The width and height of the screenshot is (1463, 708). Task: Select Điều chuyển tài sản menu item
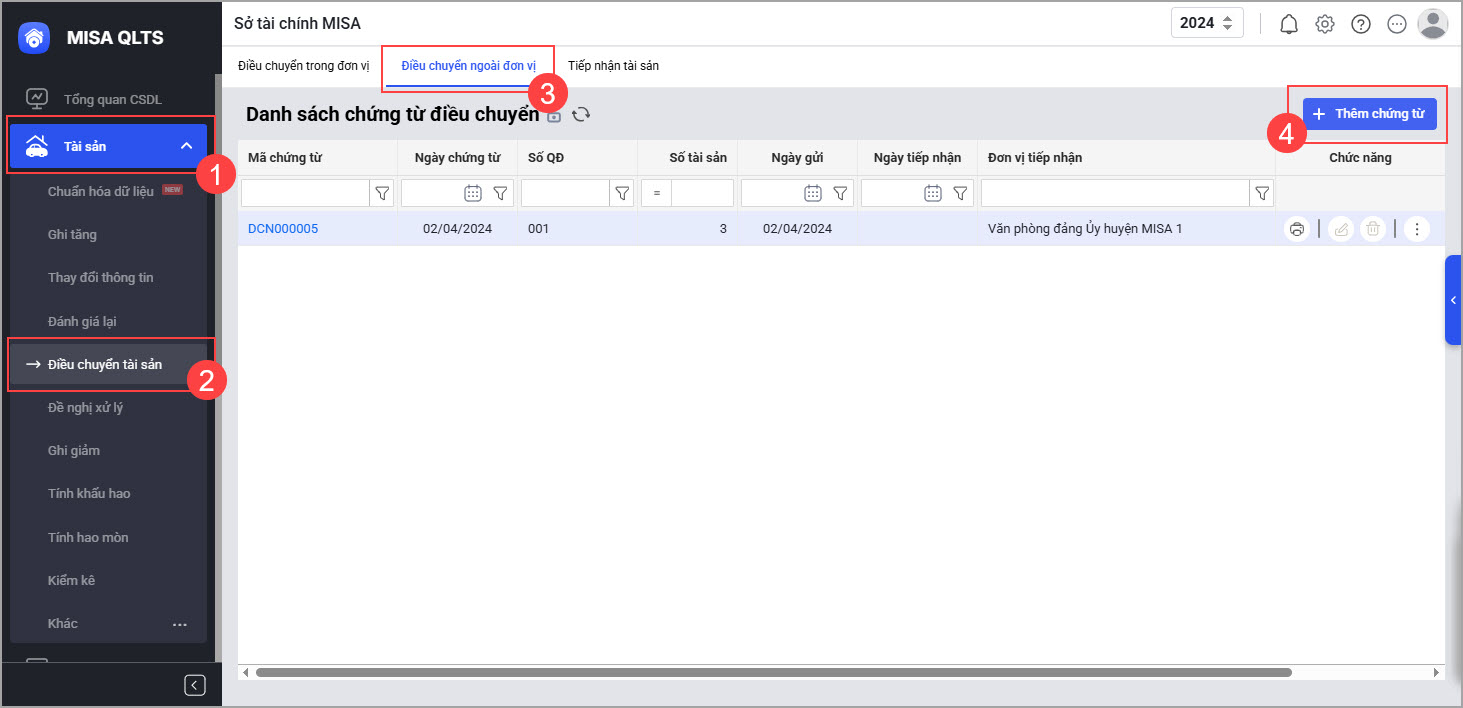(x=108, y=364)
